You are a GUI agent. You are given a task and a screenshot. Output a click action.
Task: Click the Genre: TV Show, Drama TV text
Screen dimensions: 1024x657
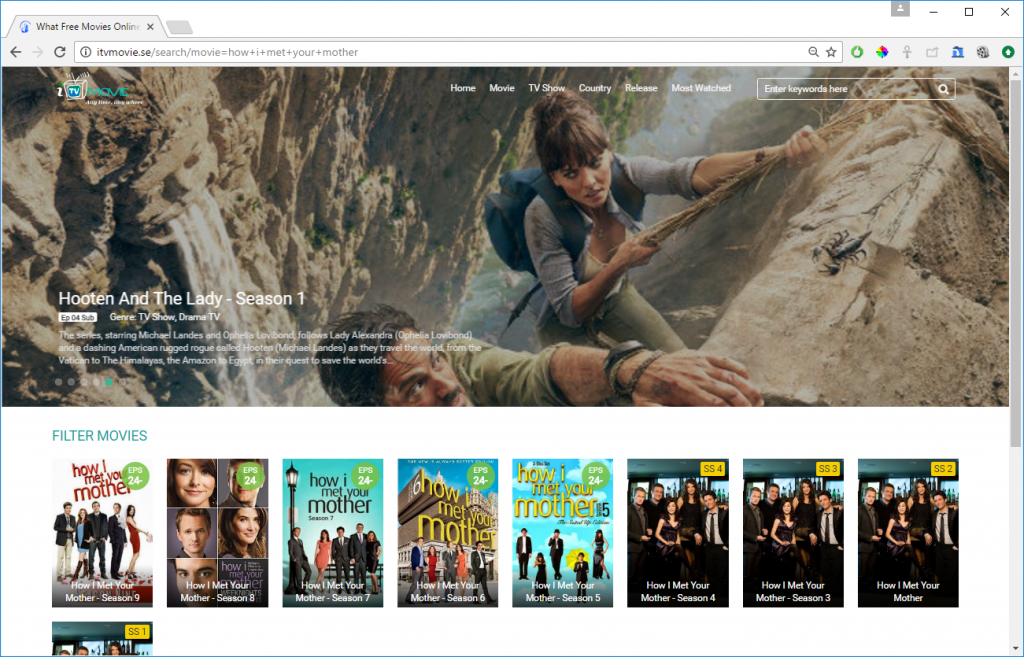pyautogui.click(x=165, y=317)
